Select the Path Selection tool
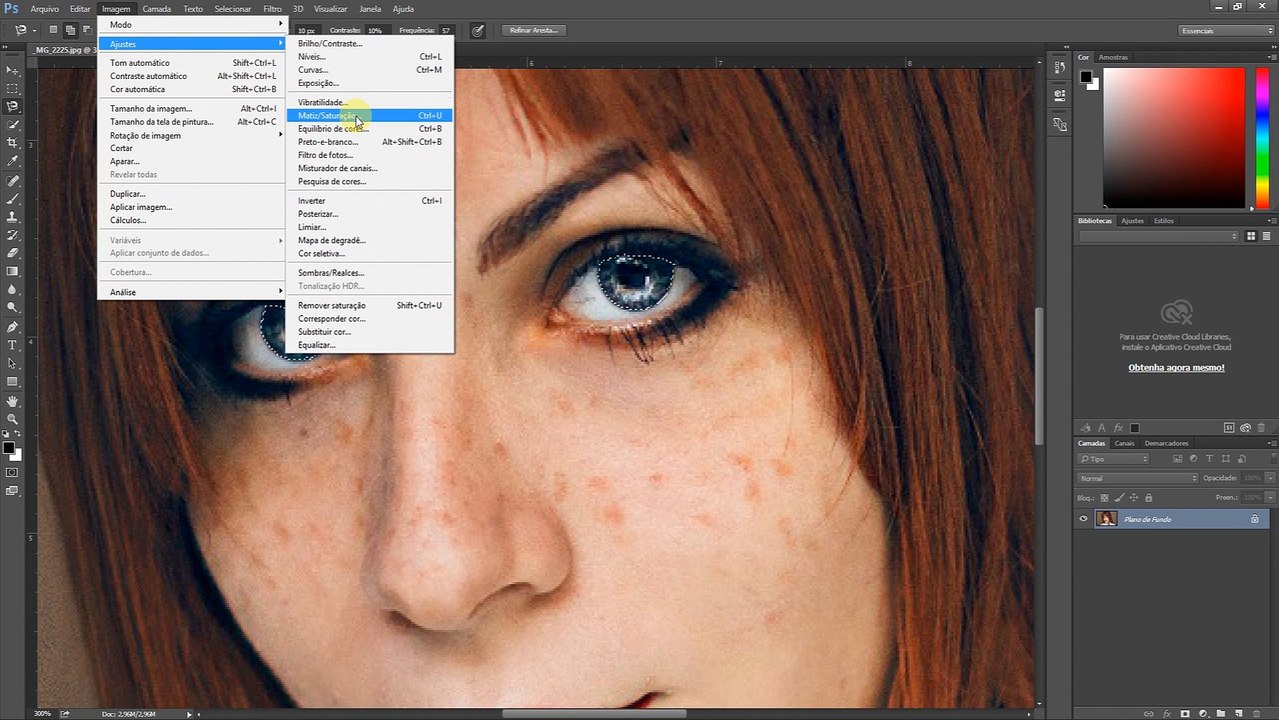Screen dimensions: 1279x720 coord(13,363)
